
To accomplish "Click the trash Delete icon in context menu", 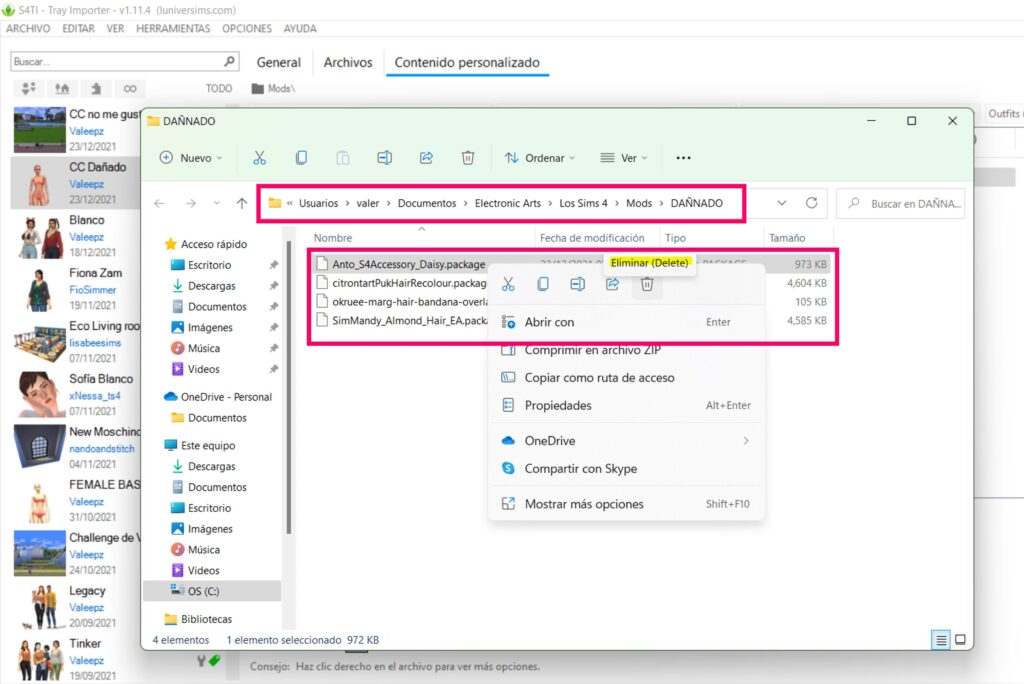I will click(x=647, y=284).
